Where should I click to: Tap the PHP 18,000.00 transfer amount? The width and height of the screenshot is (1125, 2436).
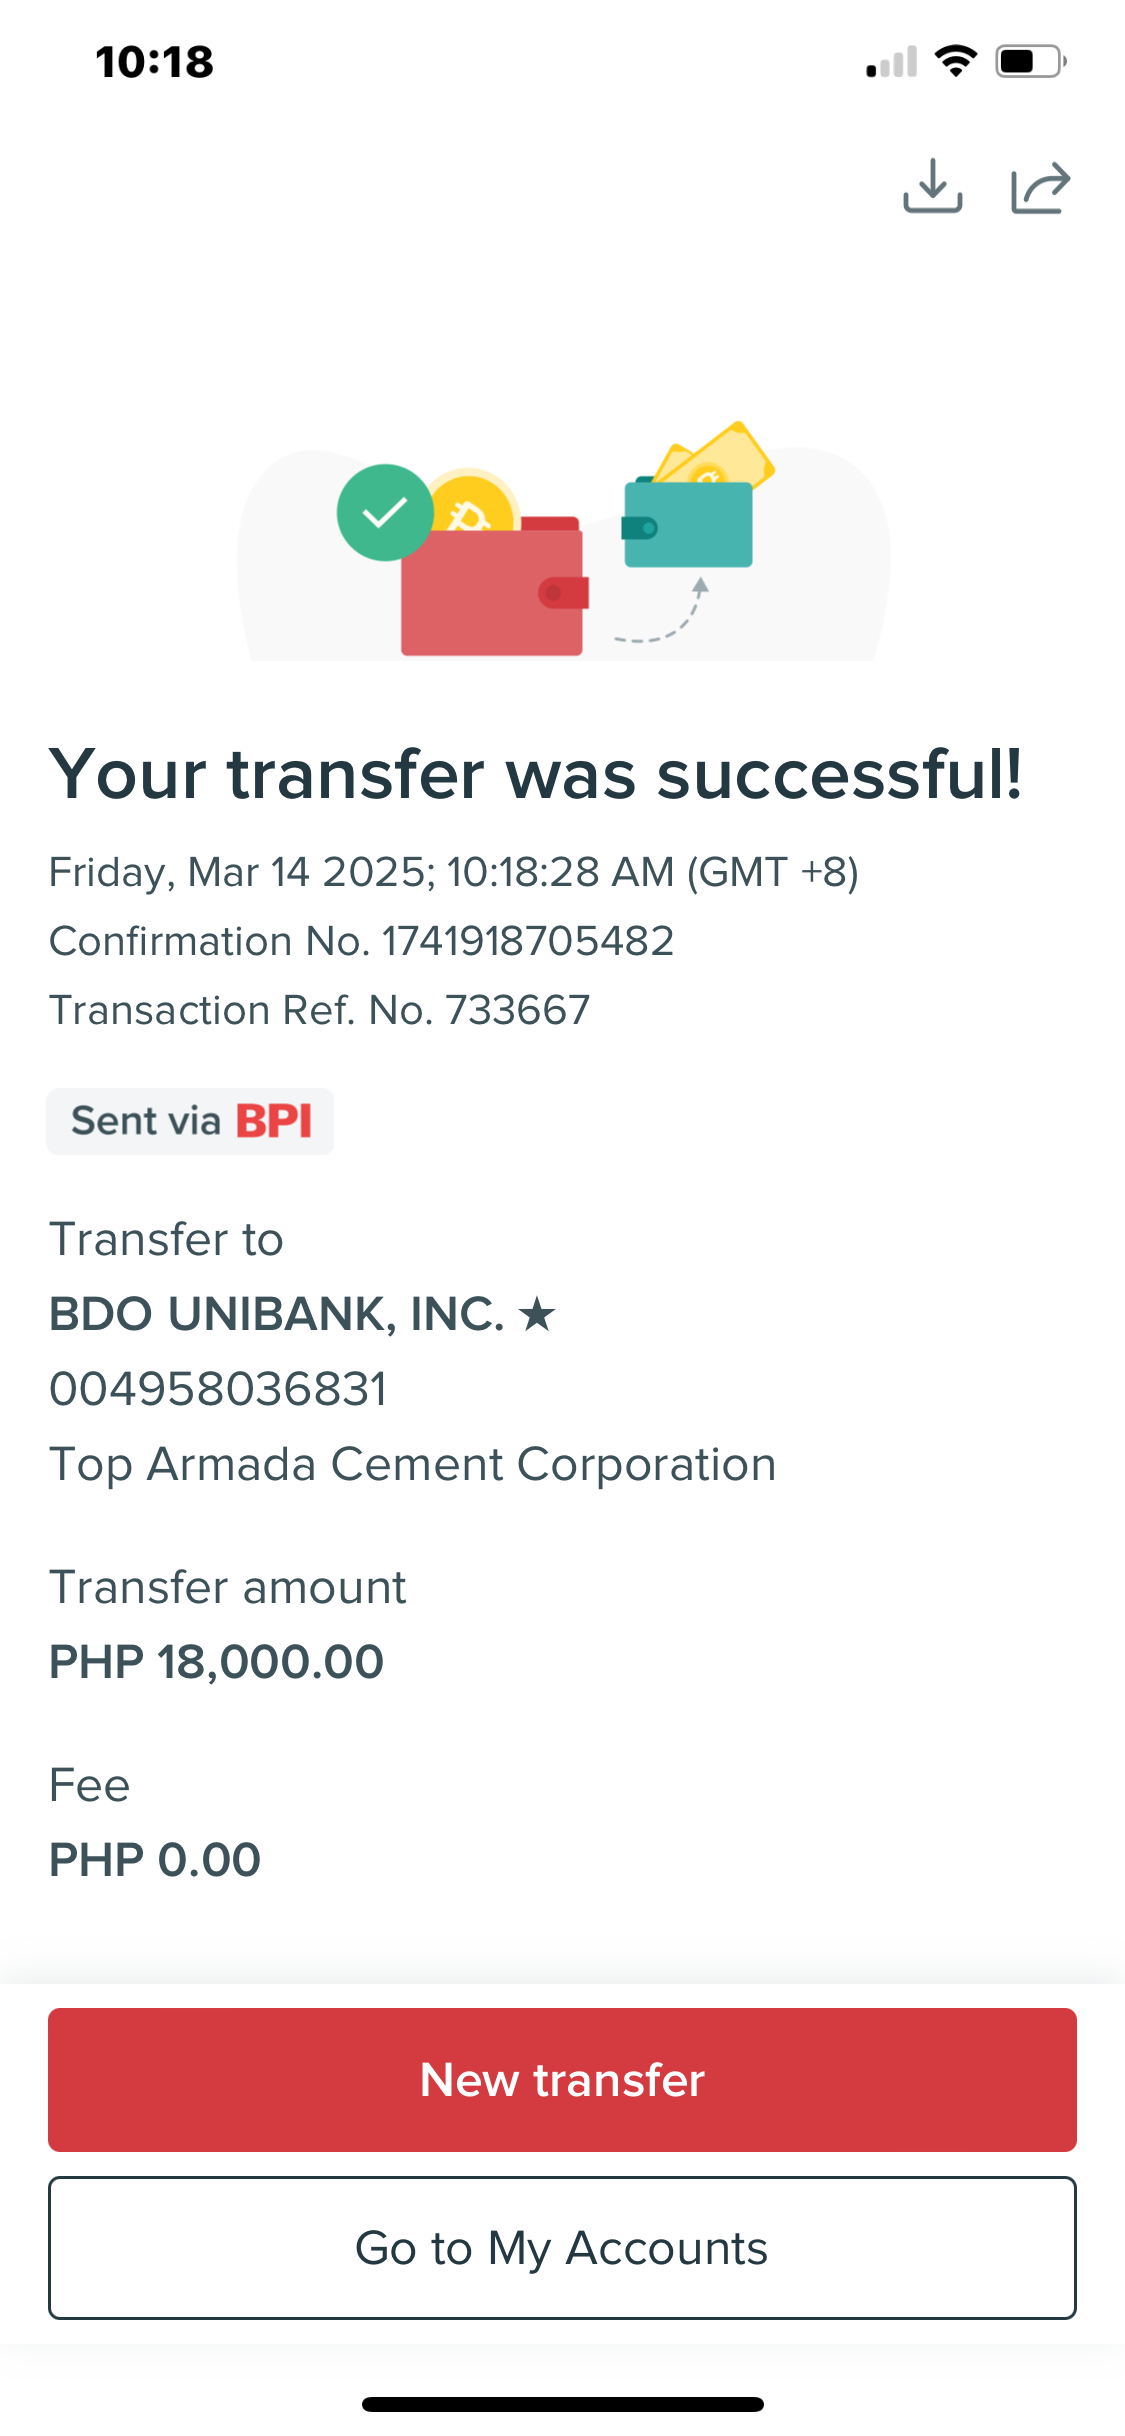click(x=216, y=1662)
